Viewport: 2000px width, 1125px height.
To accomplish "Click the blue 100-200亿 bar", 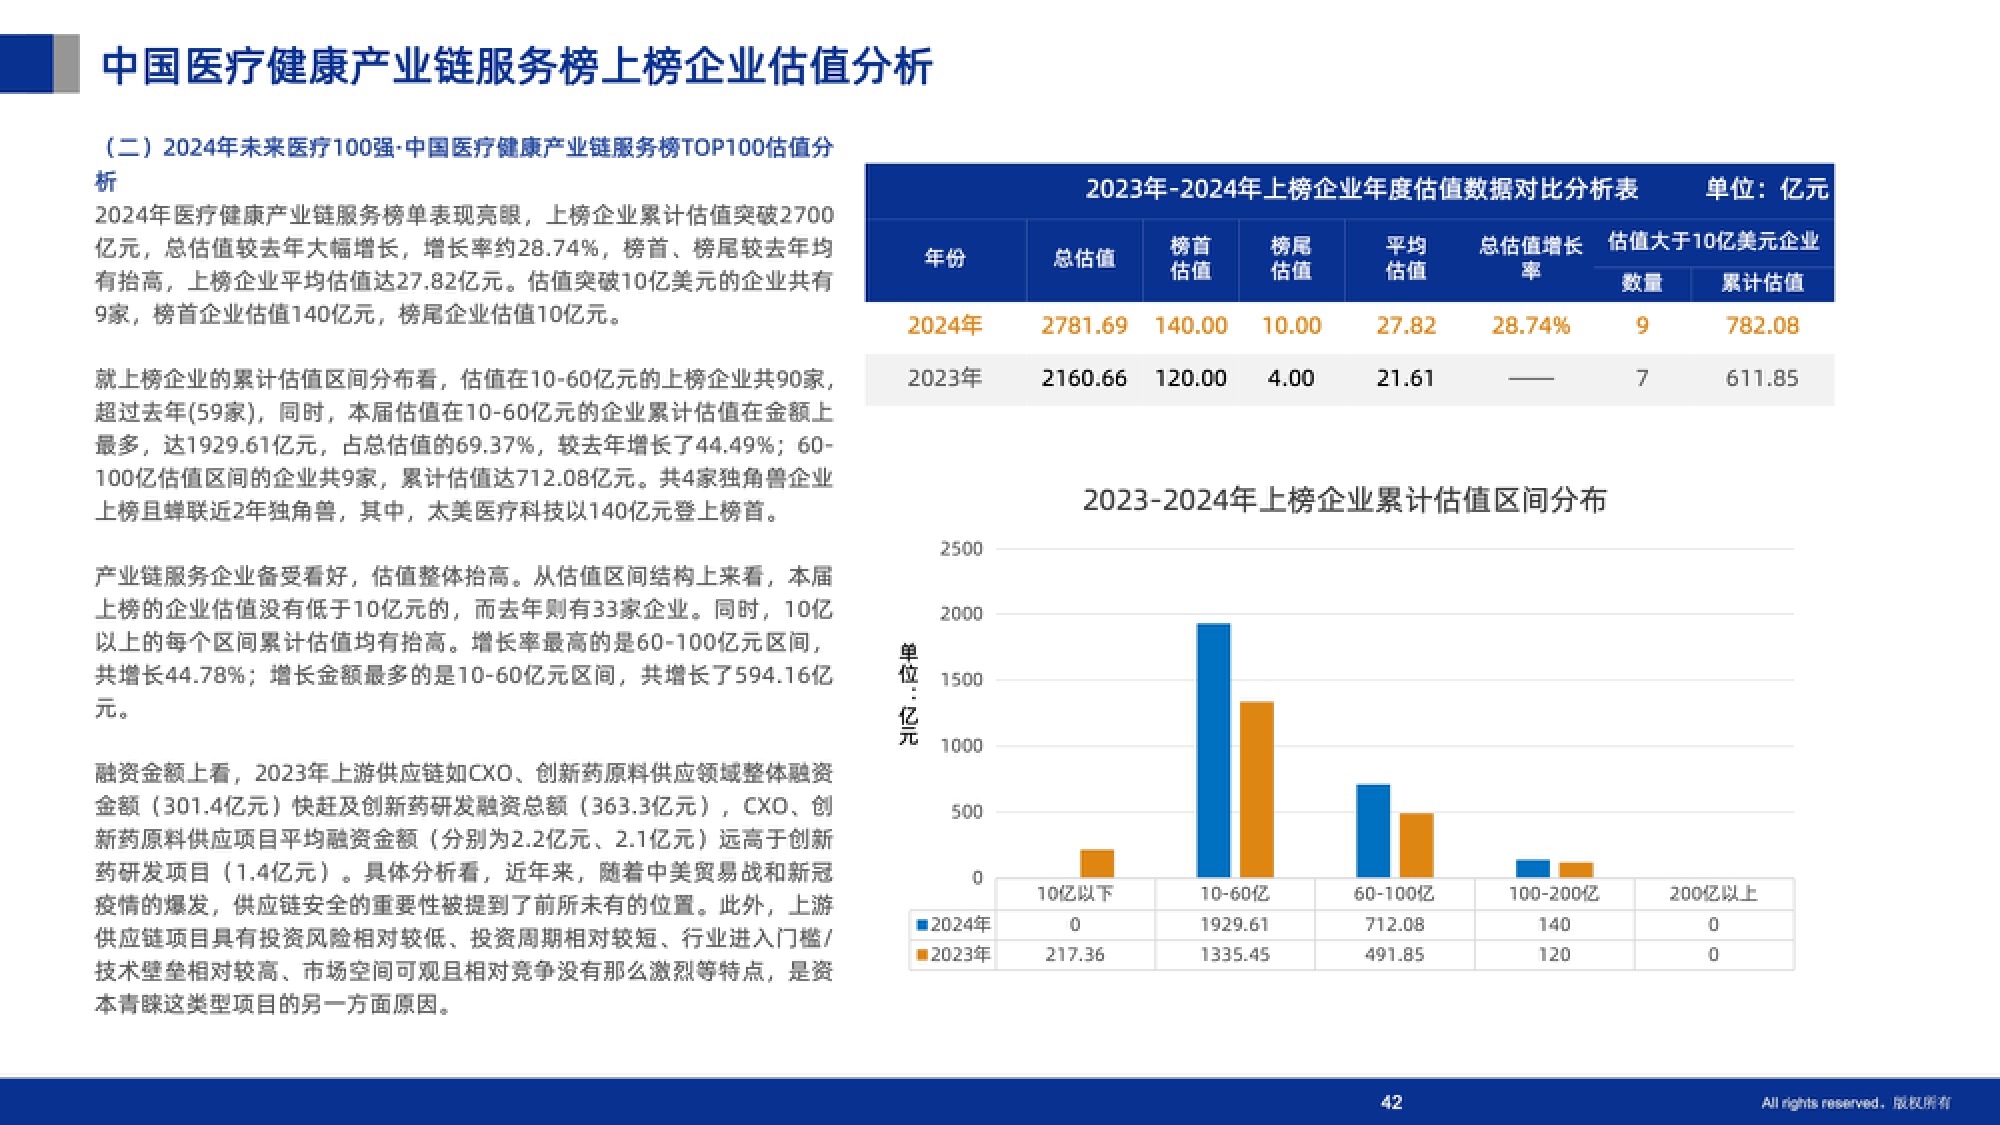I will click(1532, 868).
